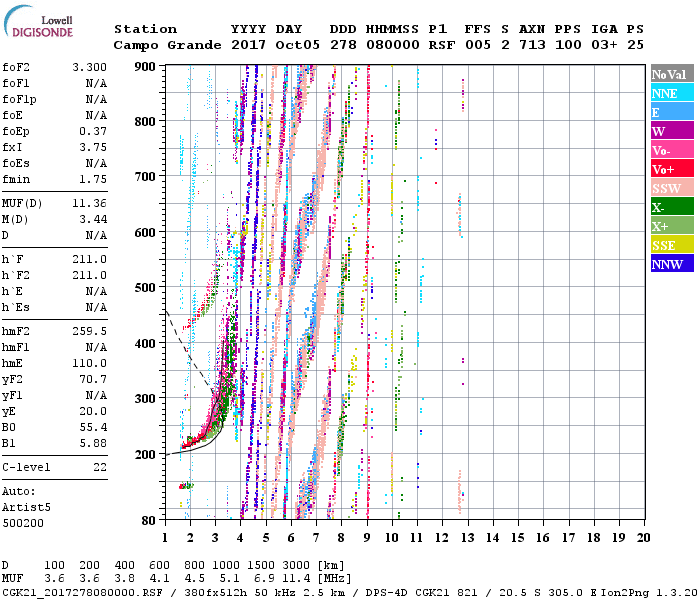Click the 900 km height axis label
Screen dimensions: 700x600
145,67
